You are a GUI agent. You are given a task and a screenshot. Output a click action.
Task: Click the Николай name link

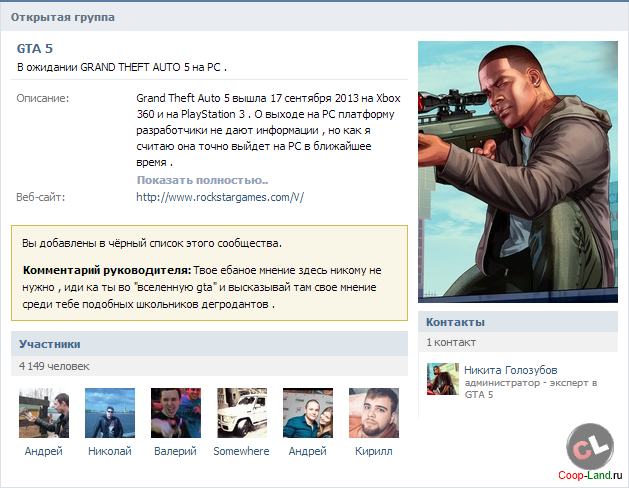coord(110,451)
